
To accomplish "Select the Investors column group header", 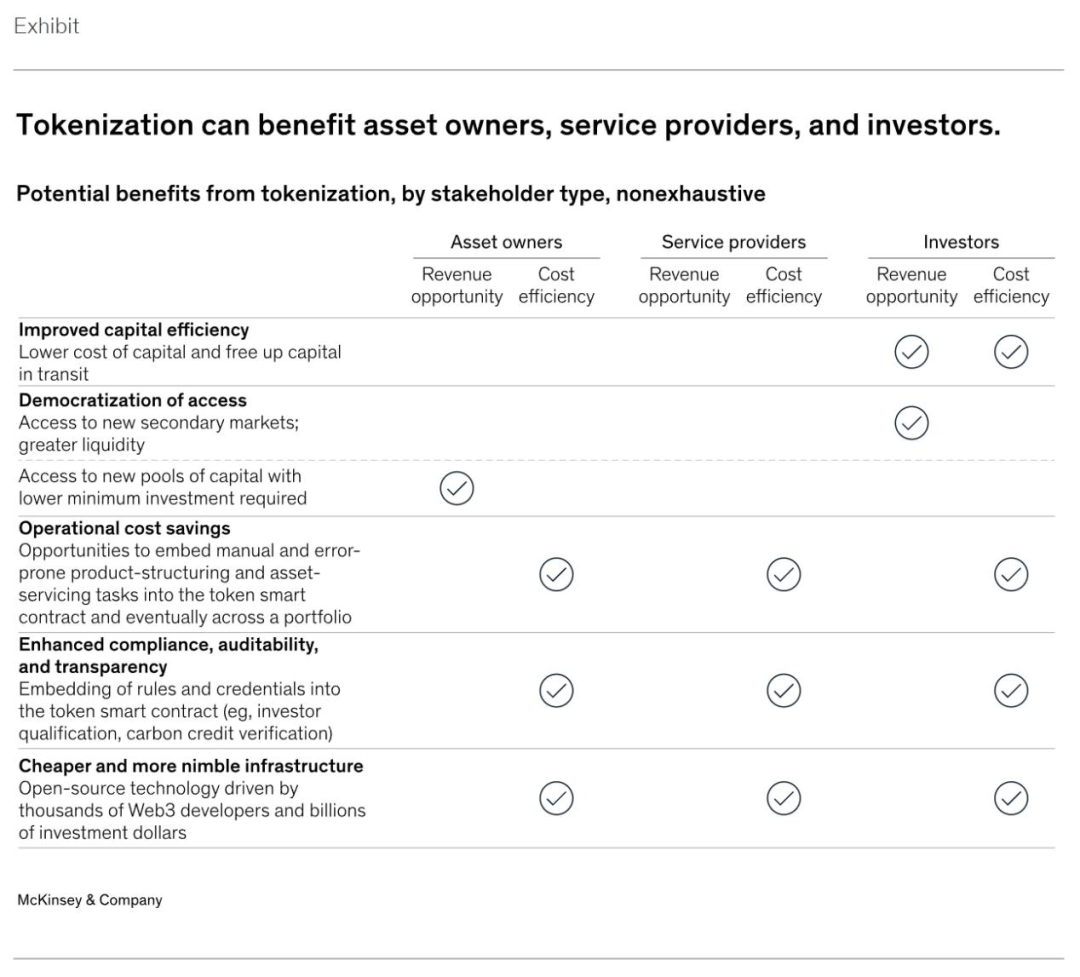I will point(961,242).
